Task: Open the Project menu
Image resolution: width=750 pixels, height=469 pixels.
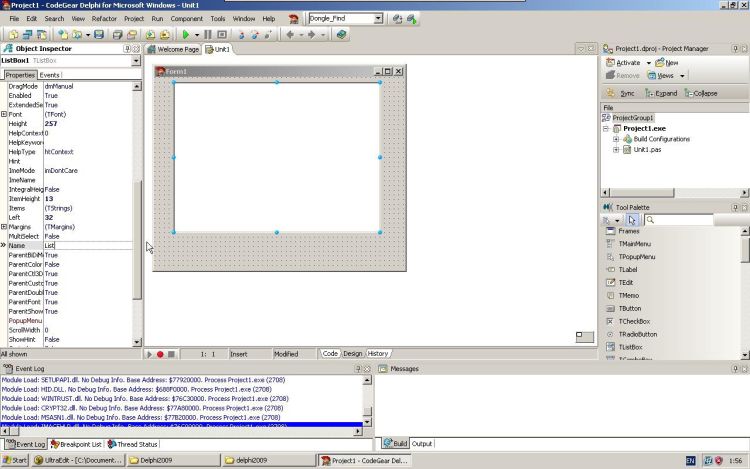Action: click(134, 19)
